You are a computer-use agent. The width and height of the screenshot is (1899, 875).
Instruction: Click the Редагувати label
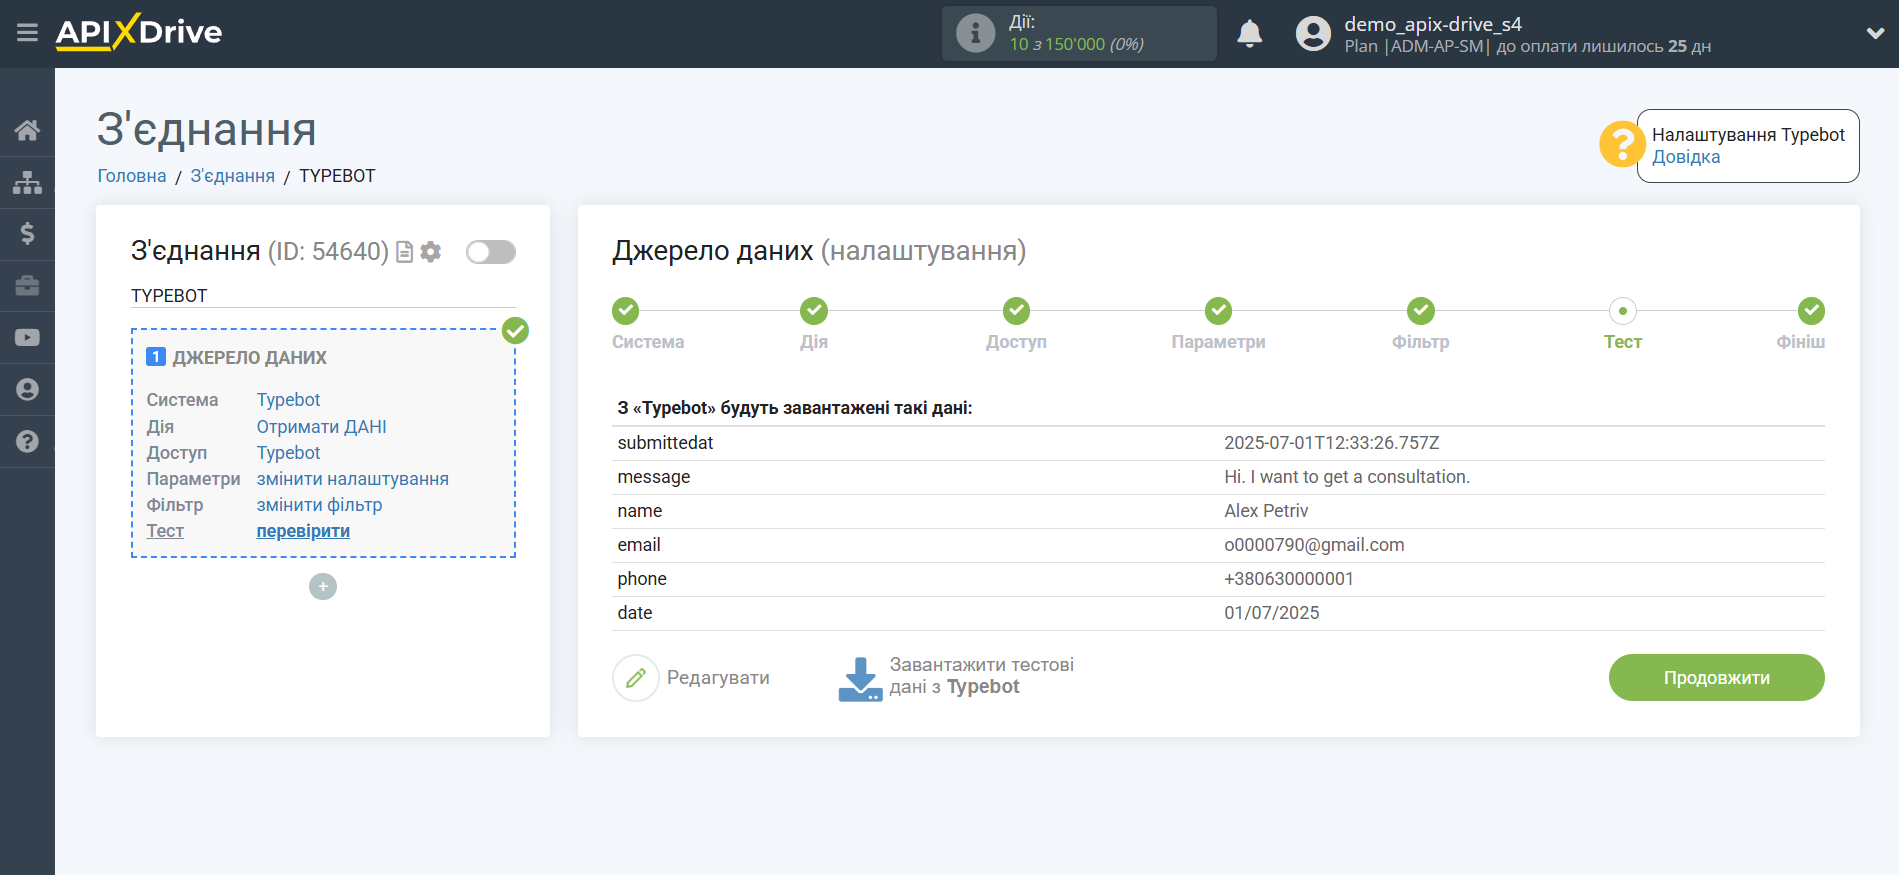pyautogui.click(x=718, y=678)
